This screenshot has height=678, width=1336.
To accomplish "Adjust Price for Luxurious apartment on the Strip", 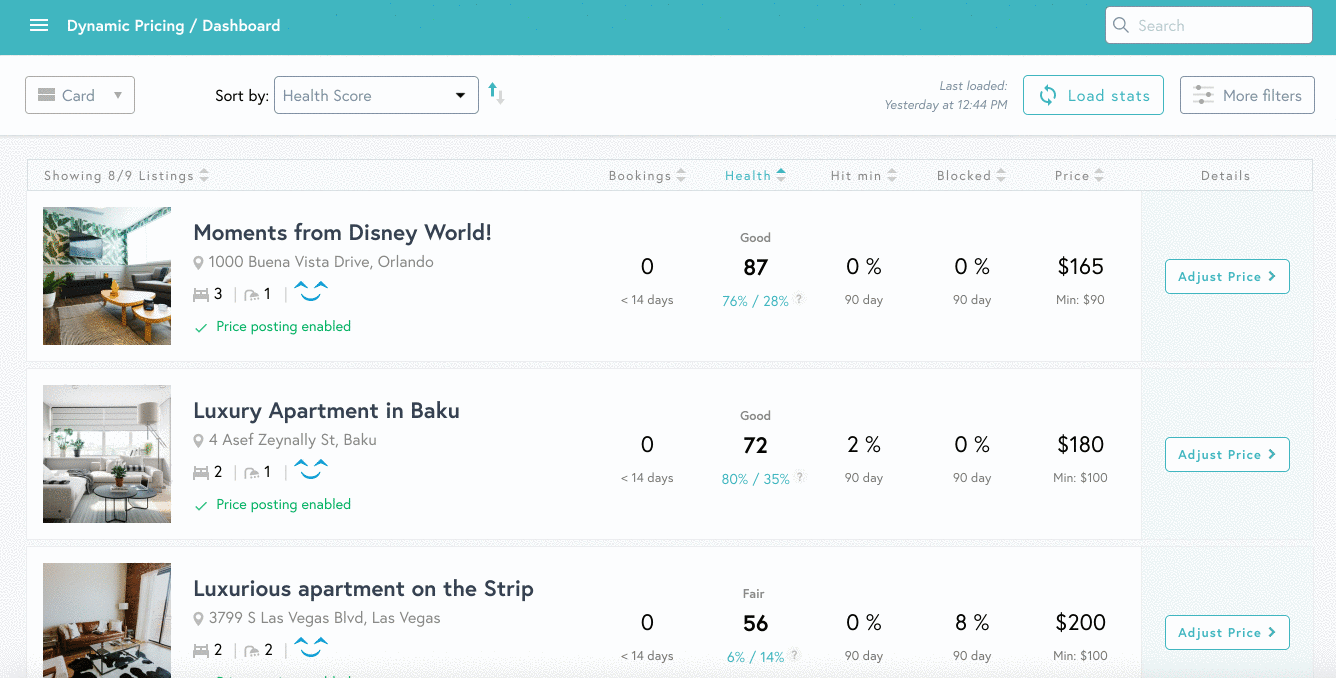I will (1227, 632).
